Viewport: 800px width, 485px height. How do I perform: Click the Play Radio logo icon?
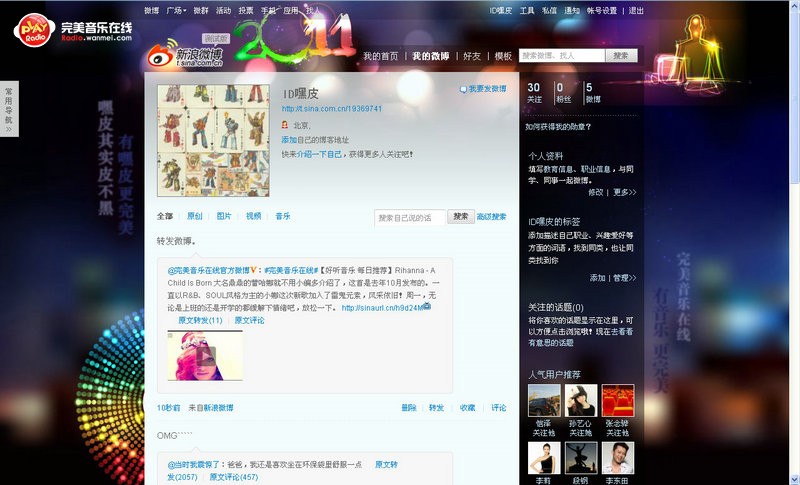click(33, 31)
